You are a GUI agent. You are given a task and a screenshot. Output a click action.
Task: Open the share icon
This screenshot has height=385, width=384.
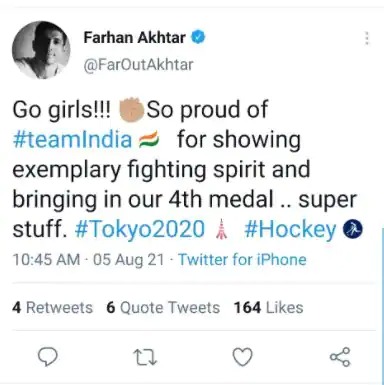tap(340, 357)
